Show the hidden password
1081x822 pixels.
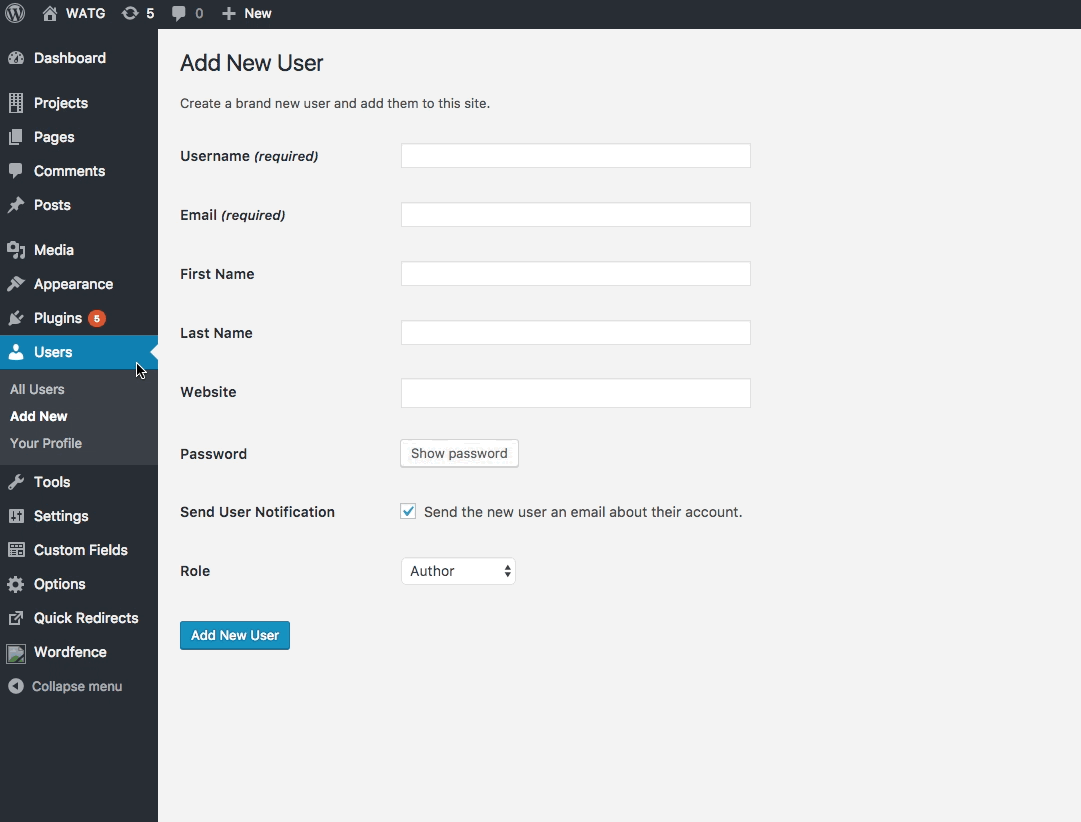459,453
